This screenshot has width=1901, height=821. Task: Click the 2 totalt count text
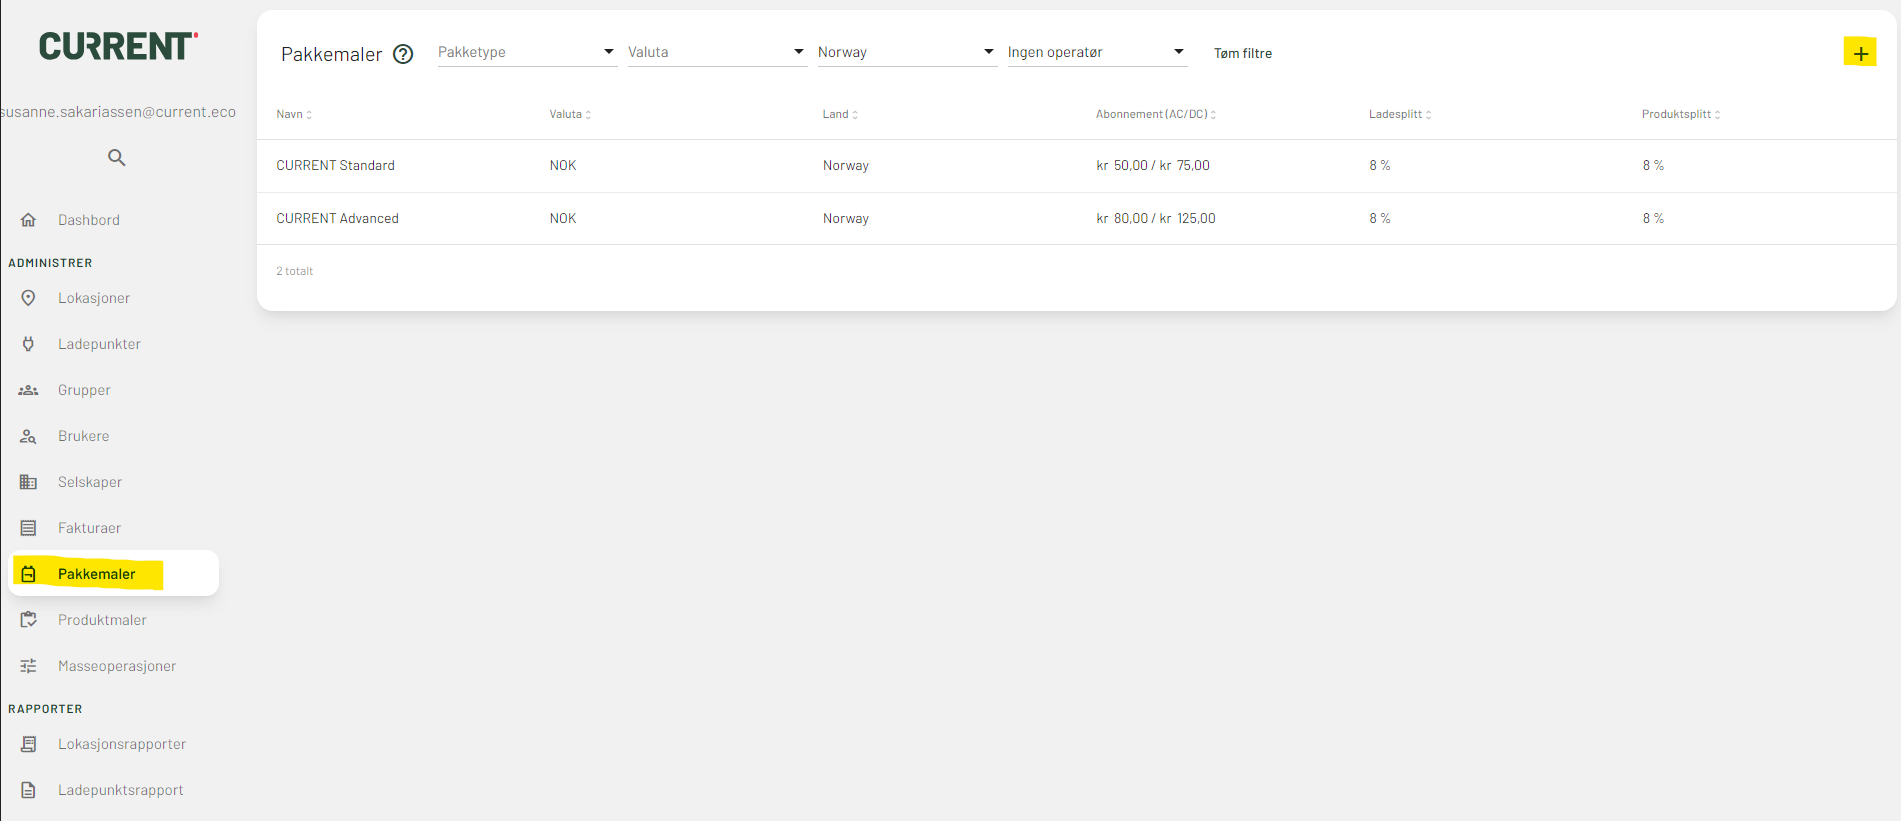point(295,271)
